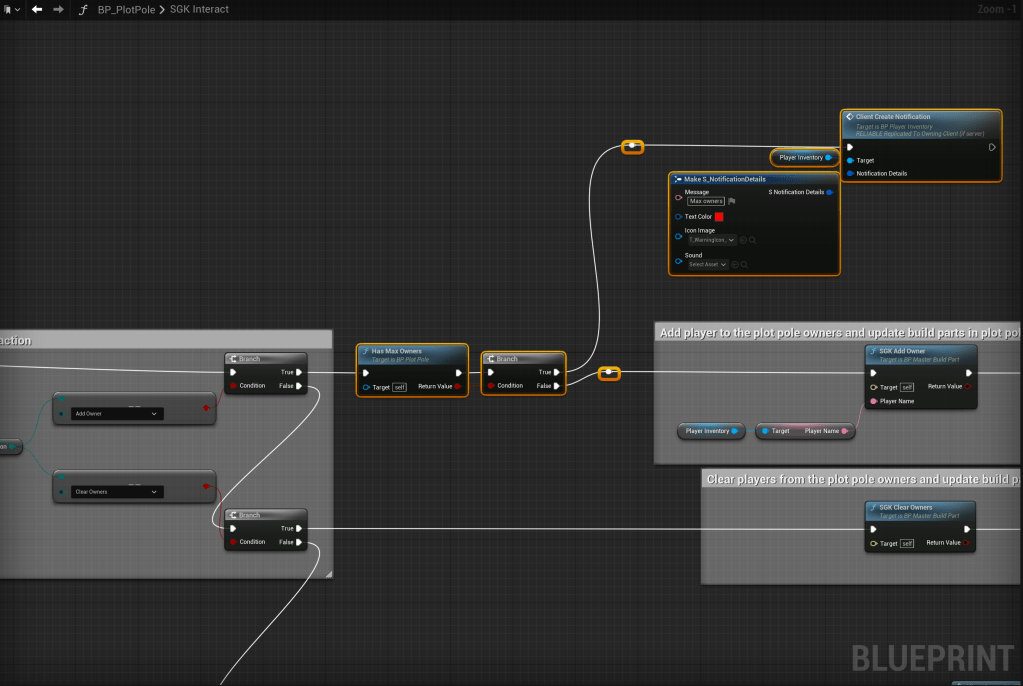Click the localization flag next to Message

click(x=732, y=201)
